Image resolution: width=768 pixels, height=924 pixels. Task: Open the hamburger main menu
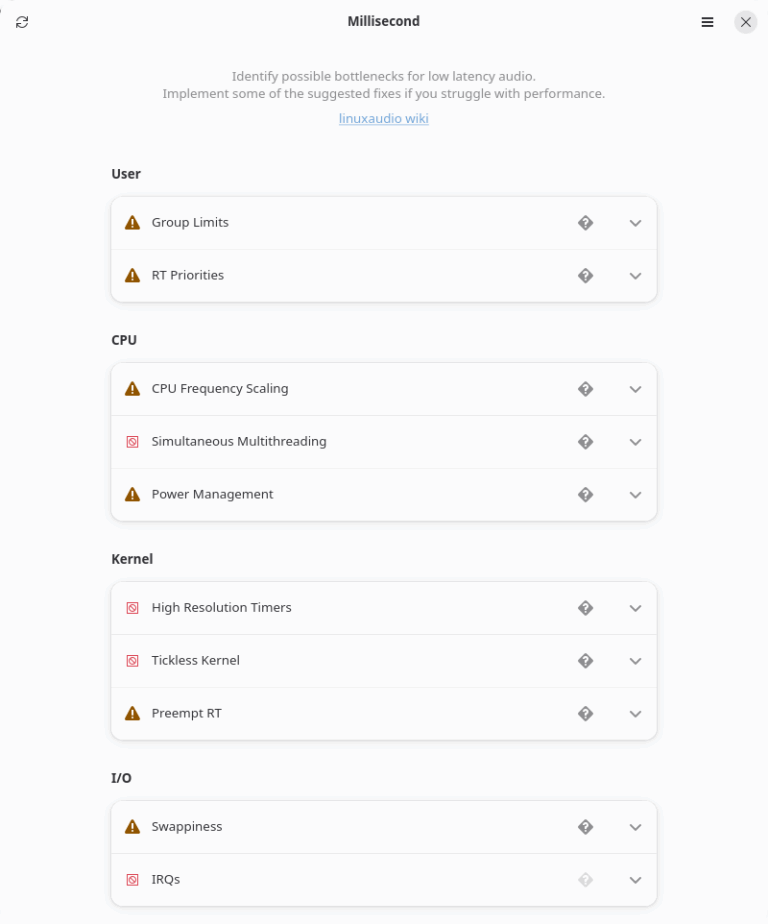coord(707,22)
